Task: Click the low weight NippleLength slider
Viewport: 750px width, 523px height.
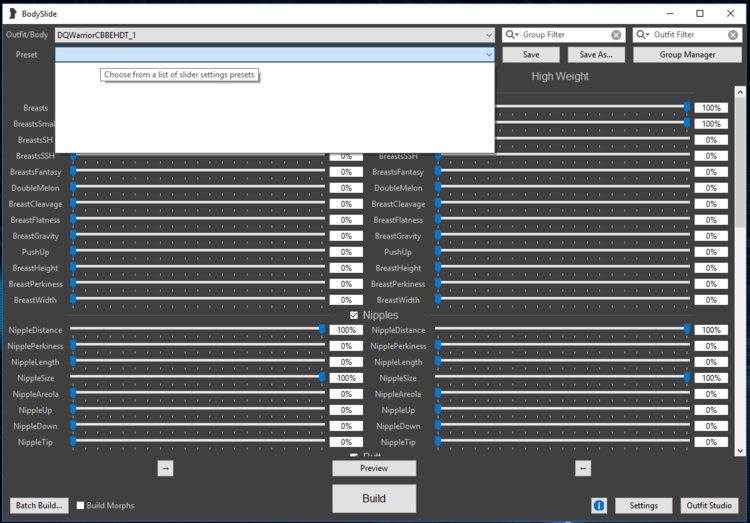Action: (198, 361)
